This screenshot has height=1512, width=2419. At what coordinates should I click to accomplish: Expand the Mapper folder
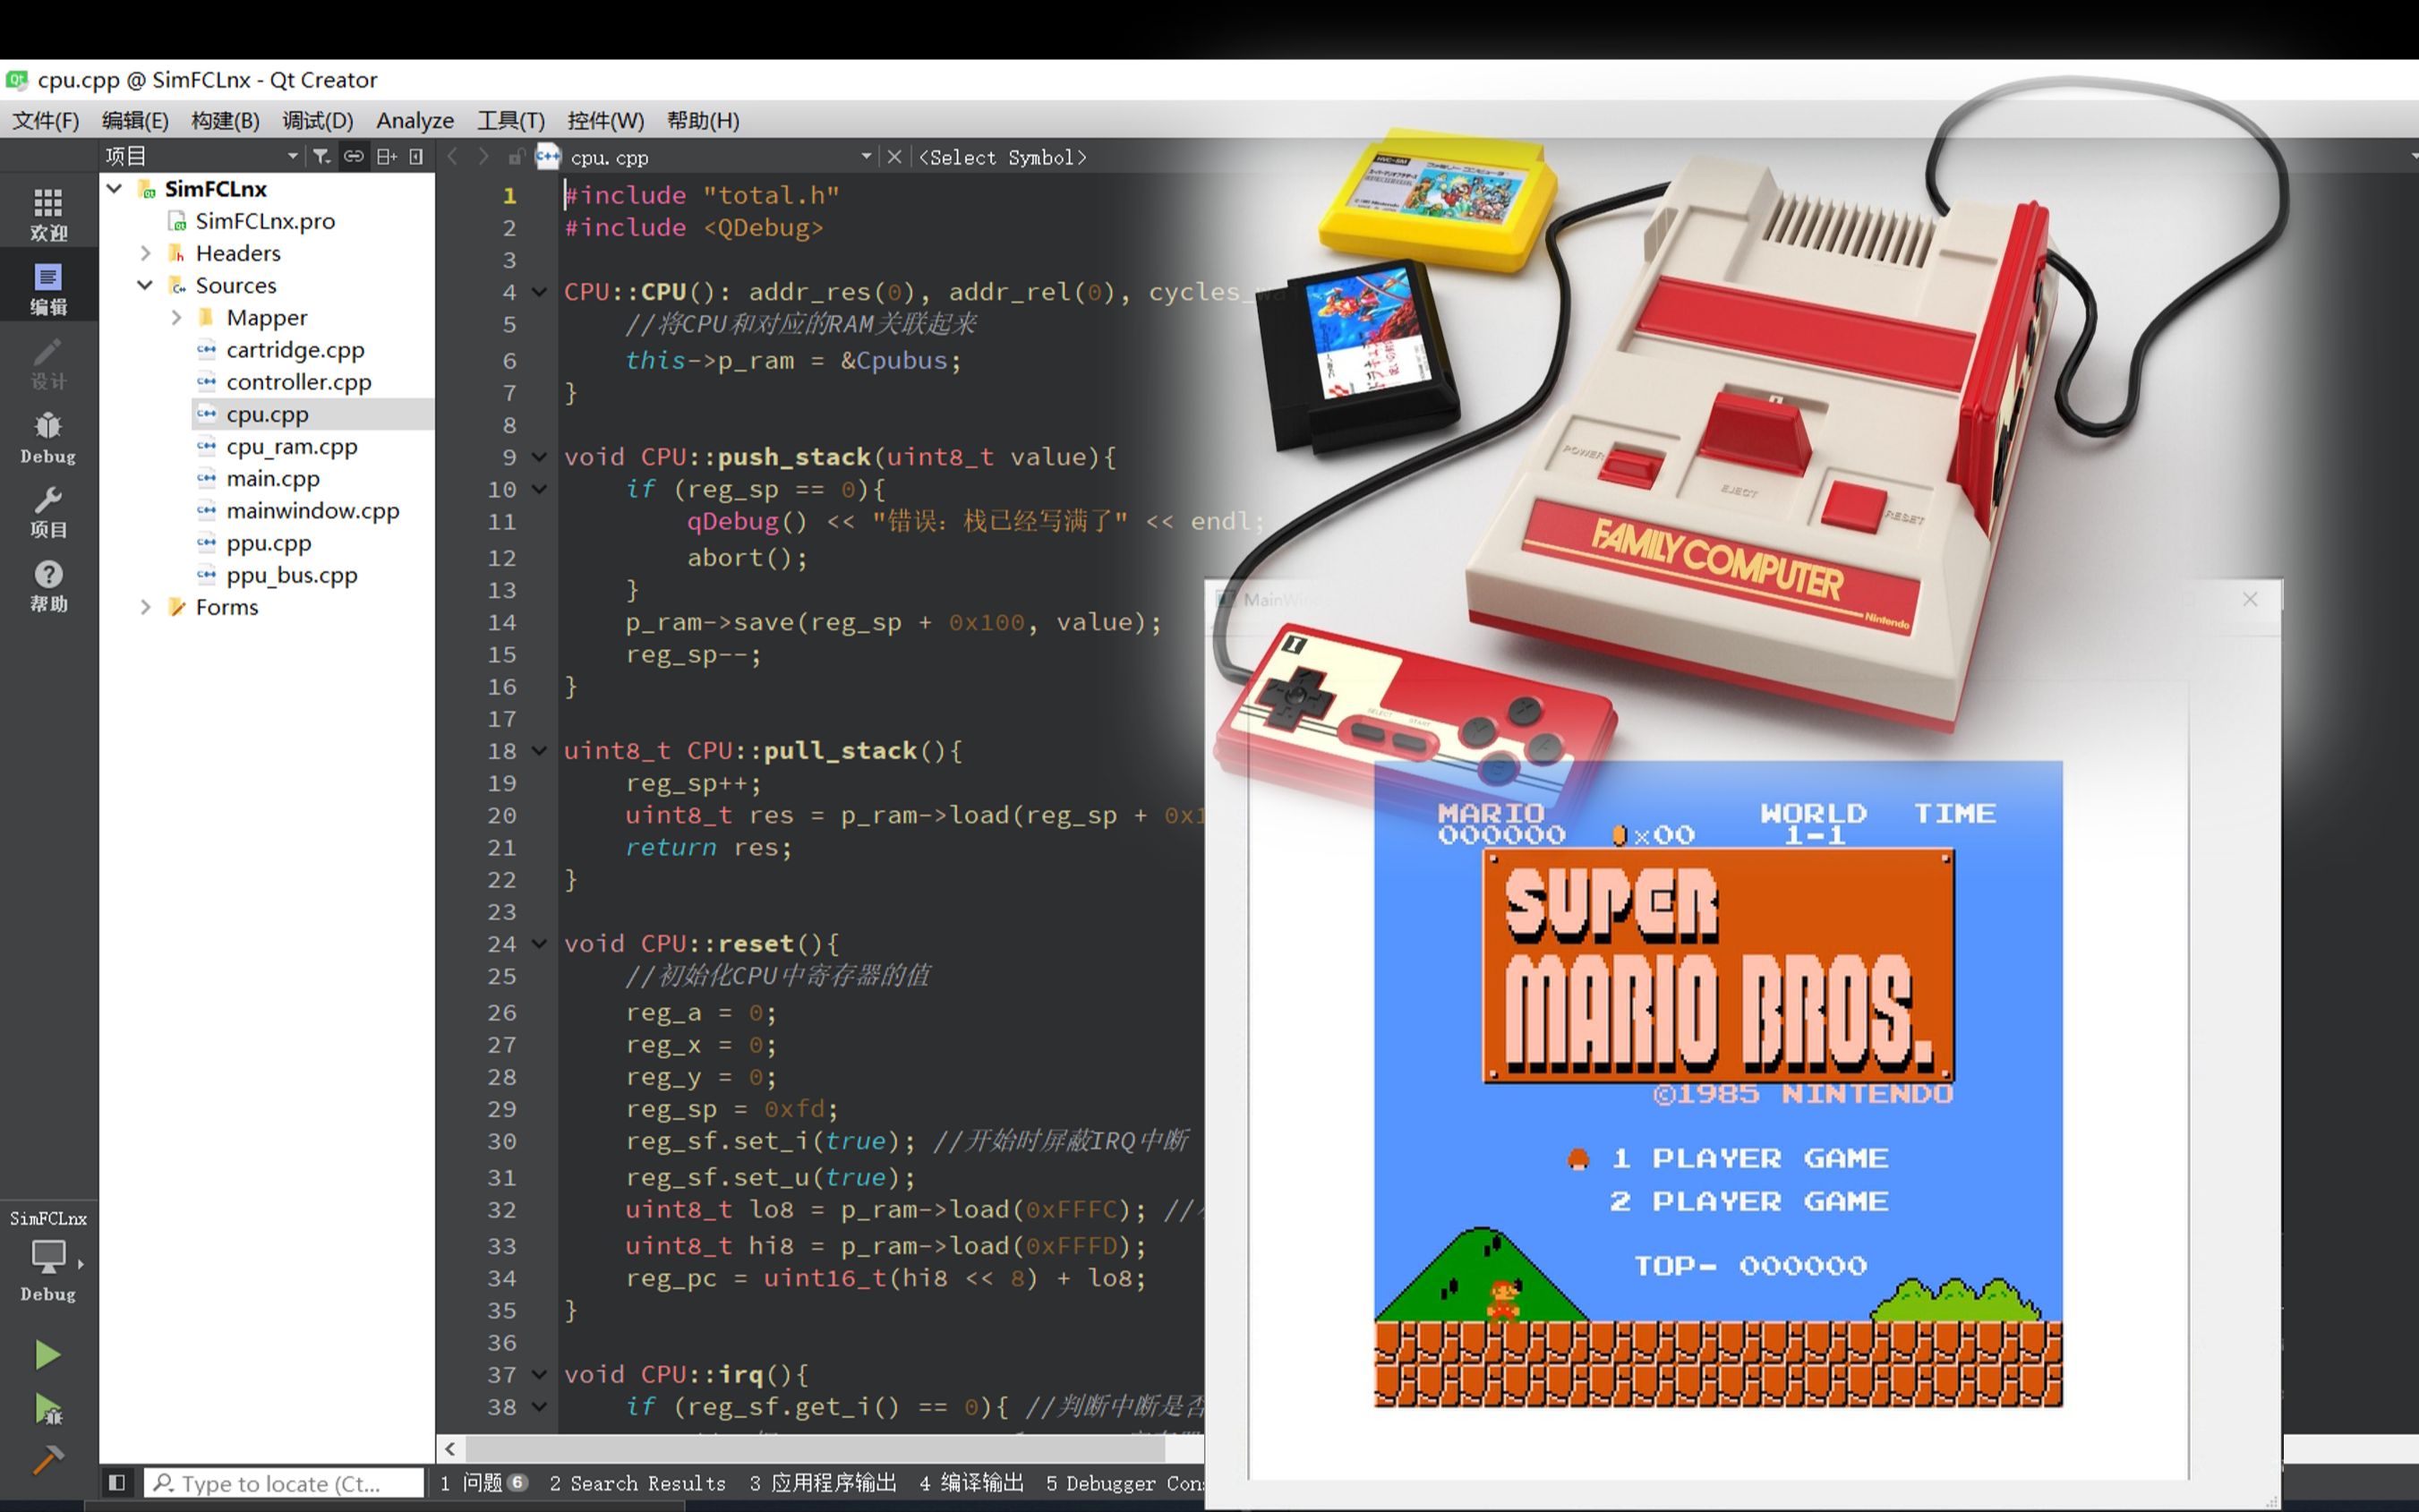(176, 317)
